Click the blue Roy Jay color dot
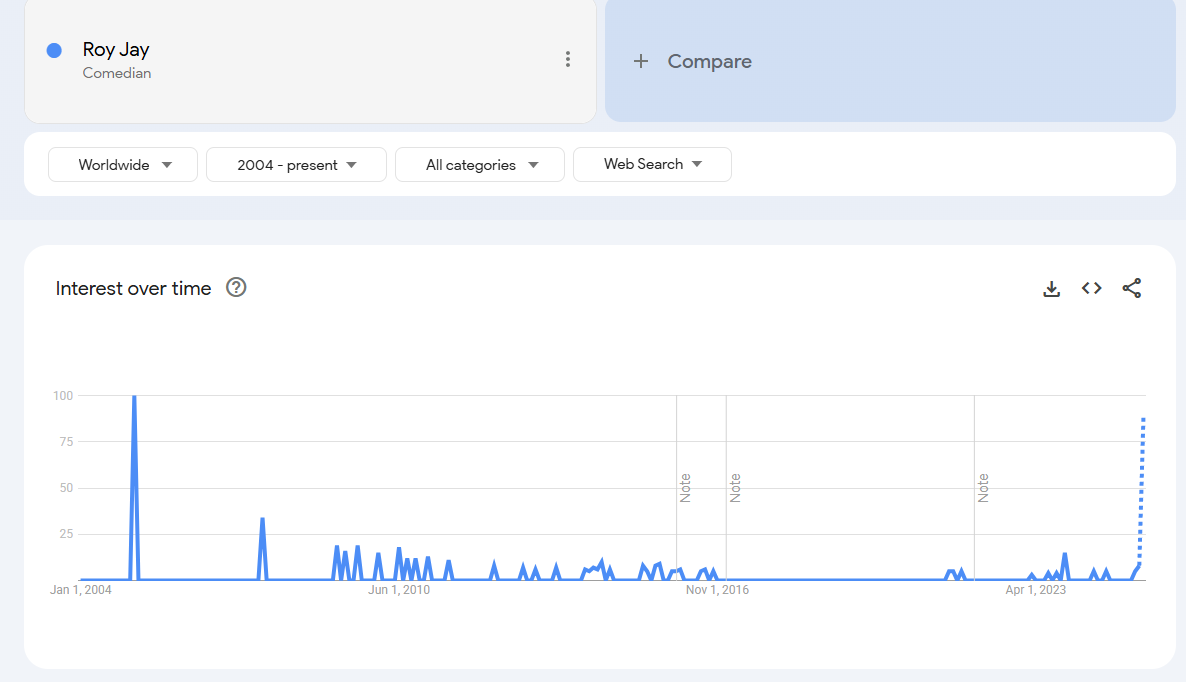1186x682 pixels. coord(54,51)
